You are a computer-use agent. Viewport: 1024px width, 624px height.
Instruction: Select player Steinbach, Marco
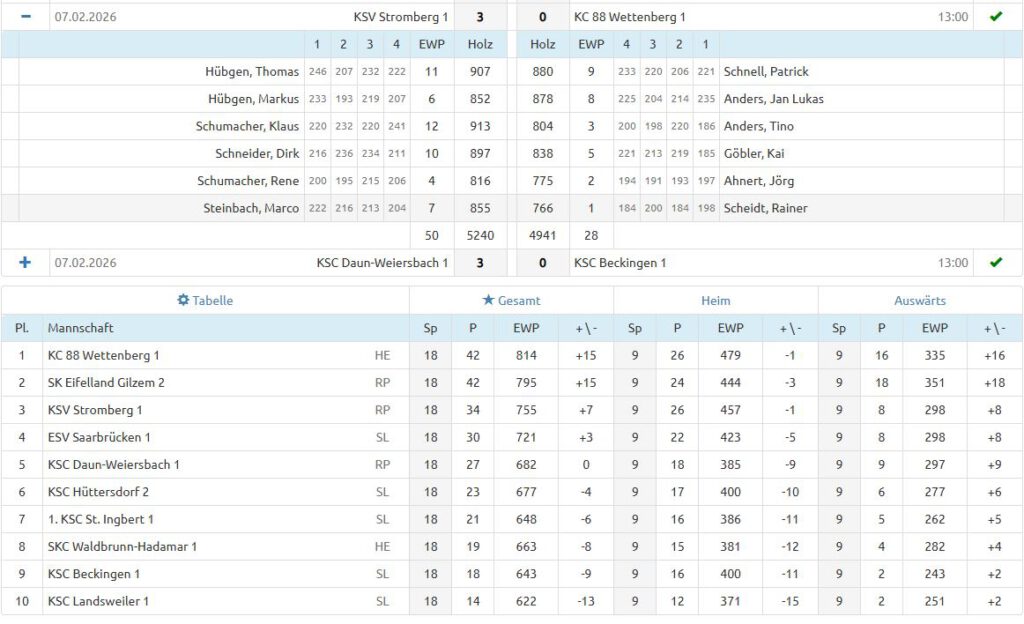tap(253, 208)
